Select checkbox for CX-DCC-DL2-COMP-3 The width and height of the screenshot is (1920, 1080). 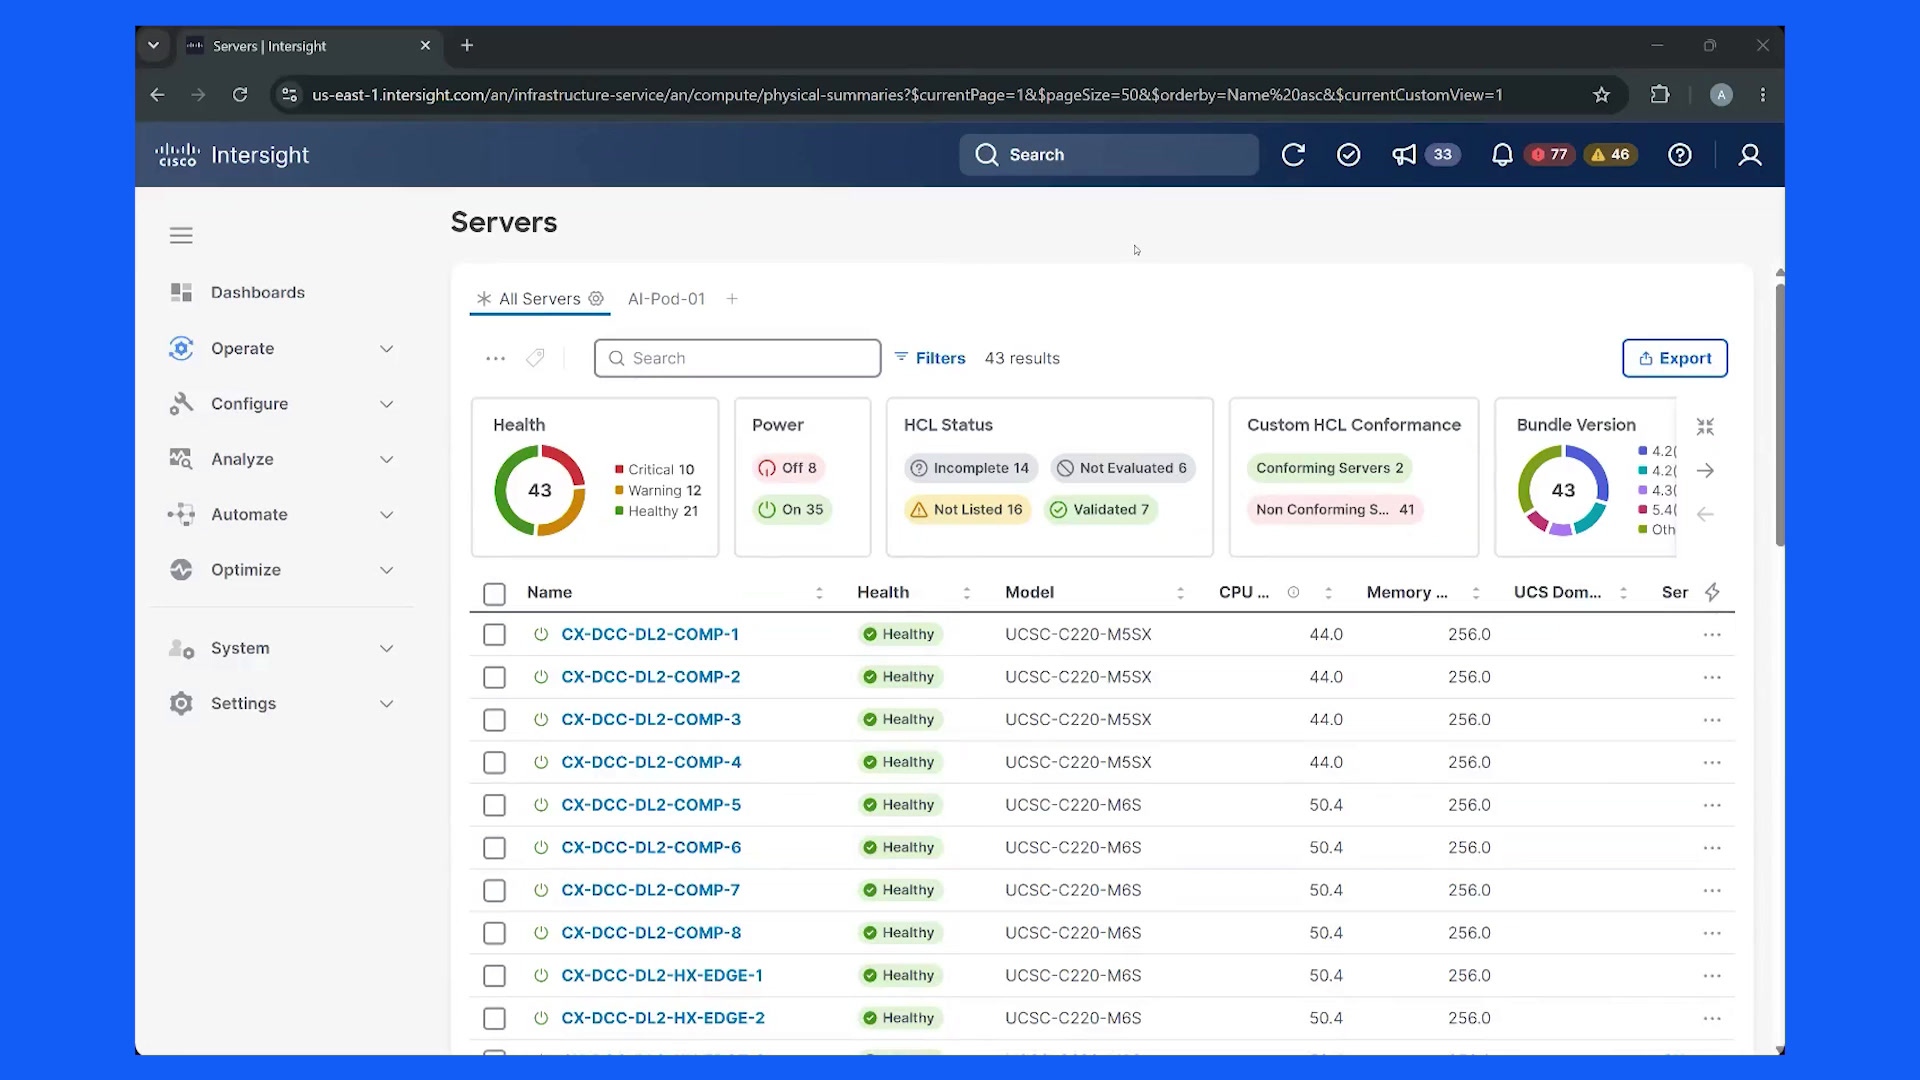click(x=494, y=720)
